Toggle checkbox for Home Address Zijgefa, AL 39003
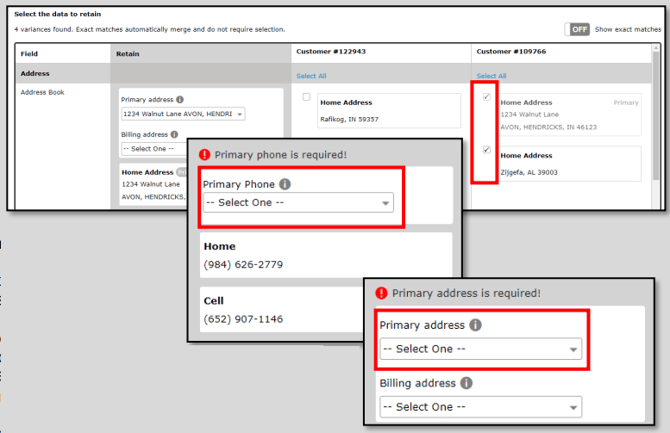The width and height of the screenshot is (670, 433). tap(487, 150)
